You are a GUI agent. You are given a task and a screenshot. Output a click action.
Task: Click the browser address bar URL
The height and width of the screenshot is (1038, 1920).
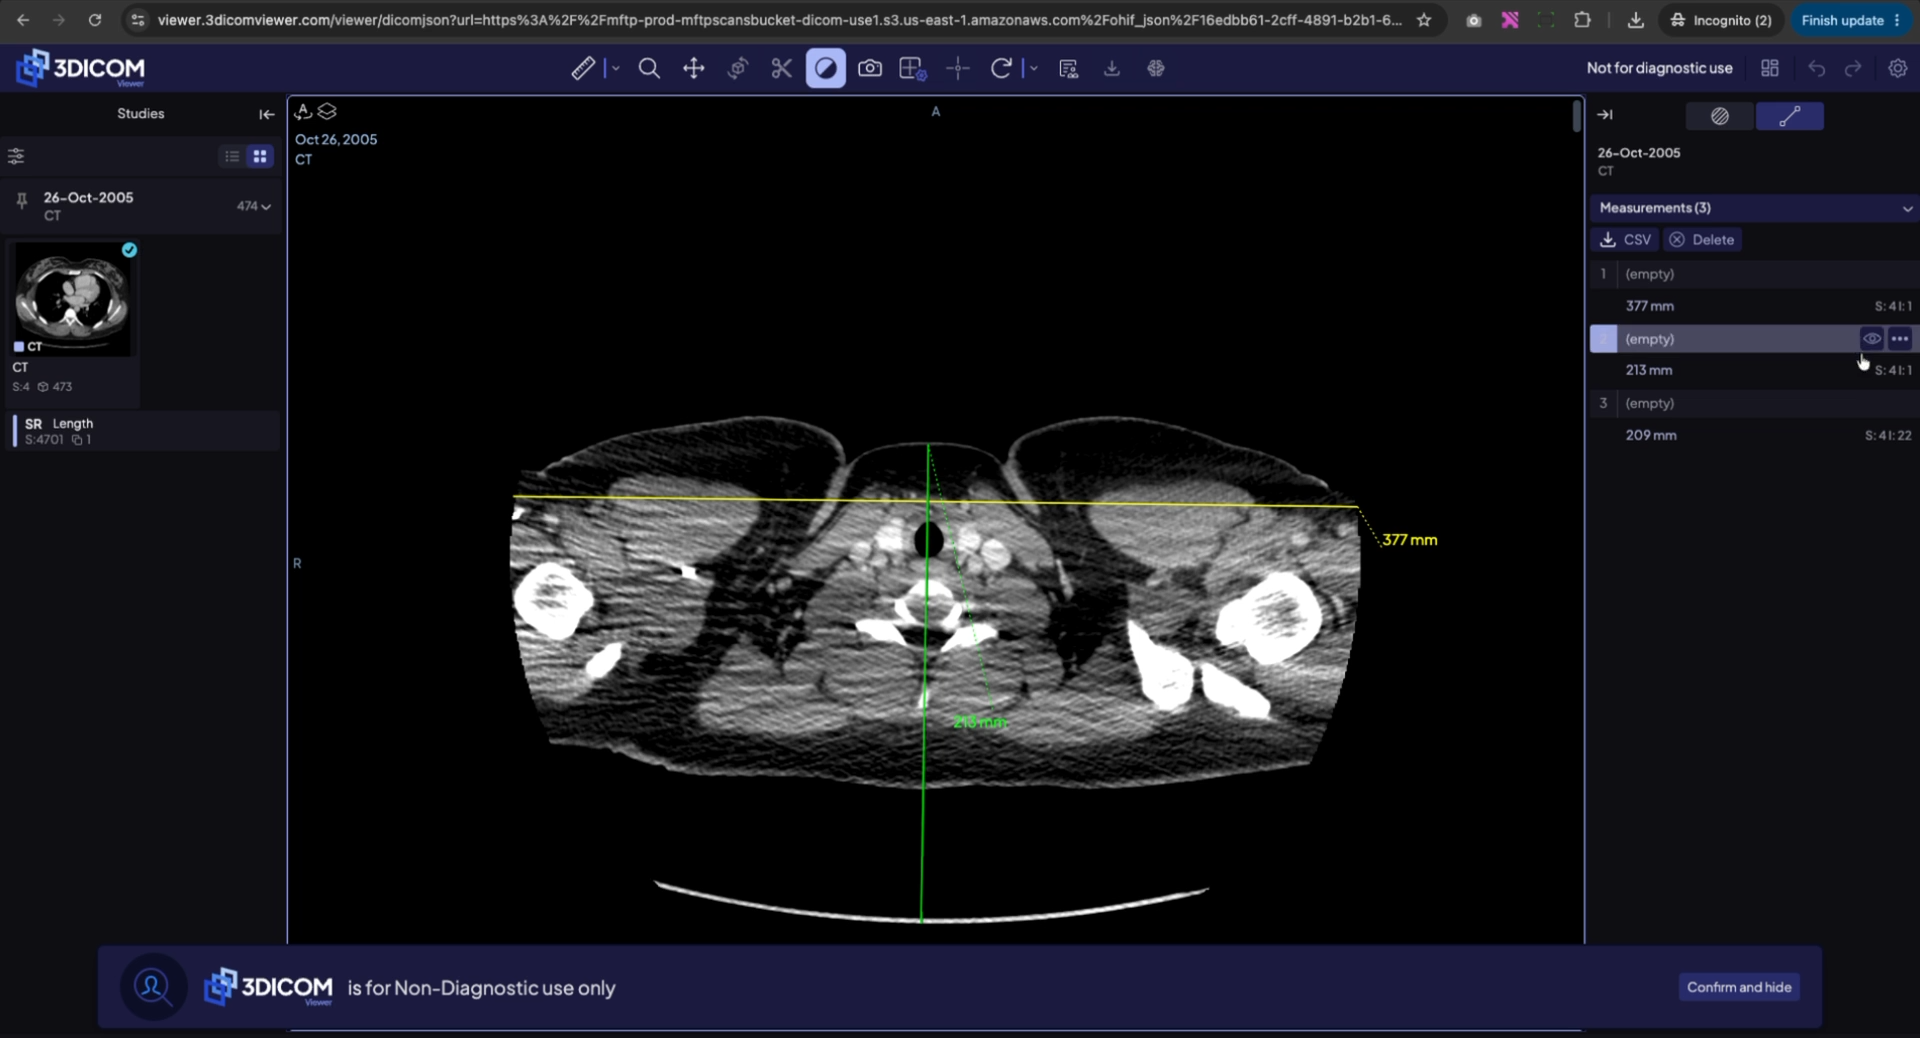779,20
